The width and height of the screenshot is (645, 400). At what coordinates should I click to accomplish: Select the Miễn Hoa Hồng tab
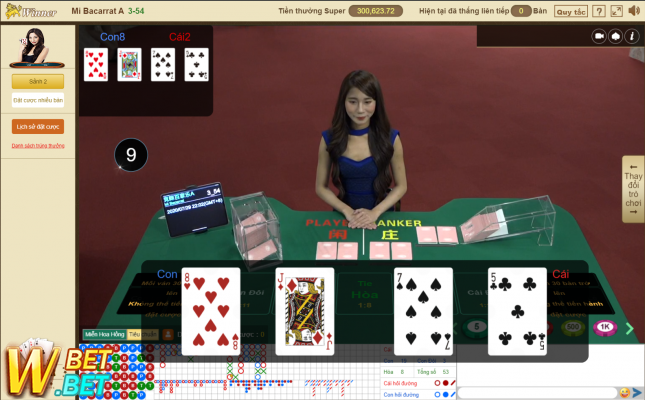coord(104,334)
